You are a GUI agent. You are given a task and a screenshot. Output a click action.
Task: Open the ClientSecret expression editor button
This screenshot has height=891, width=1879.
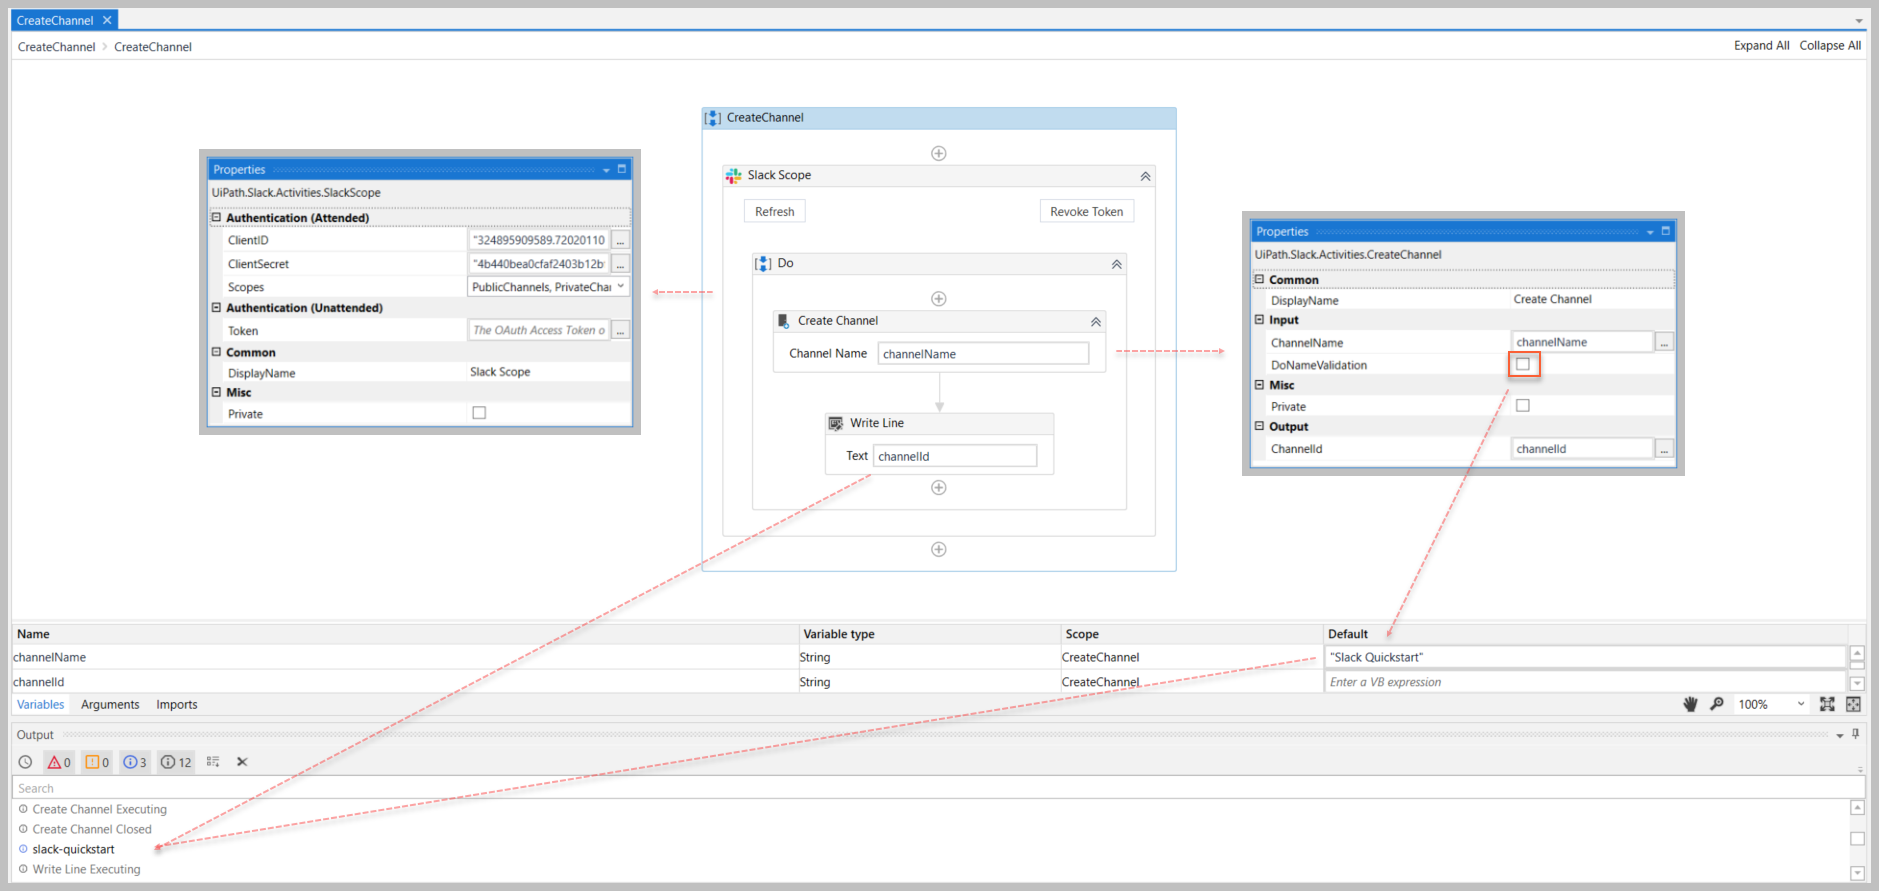point(621,264)
